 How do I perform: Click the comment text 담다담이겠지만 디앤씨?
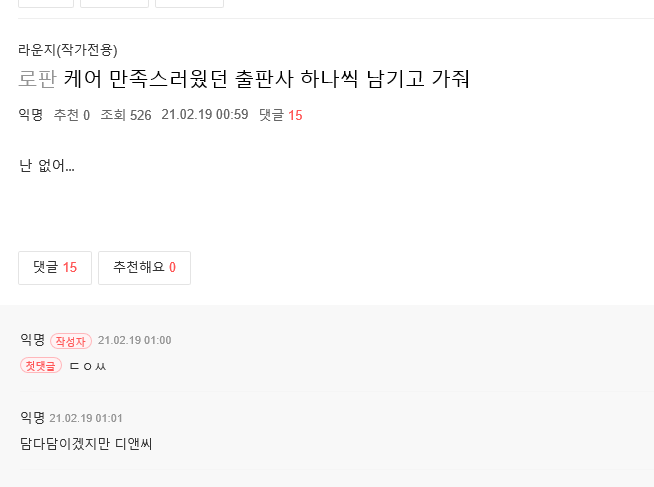click(86, 443)
